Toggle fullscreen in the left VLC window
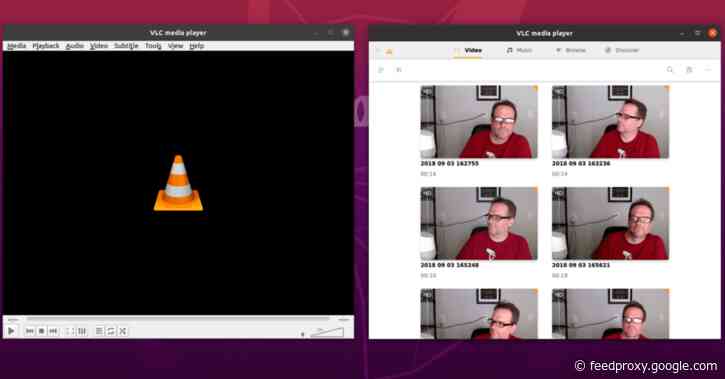Screen dimensions: 725x379 [x=69, y=331]
